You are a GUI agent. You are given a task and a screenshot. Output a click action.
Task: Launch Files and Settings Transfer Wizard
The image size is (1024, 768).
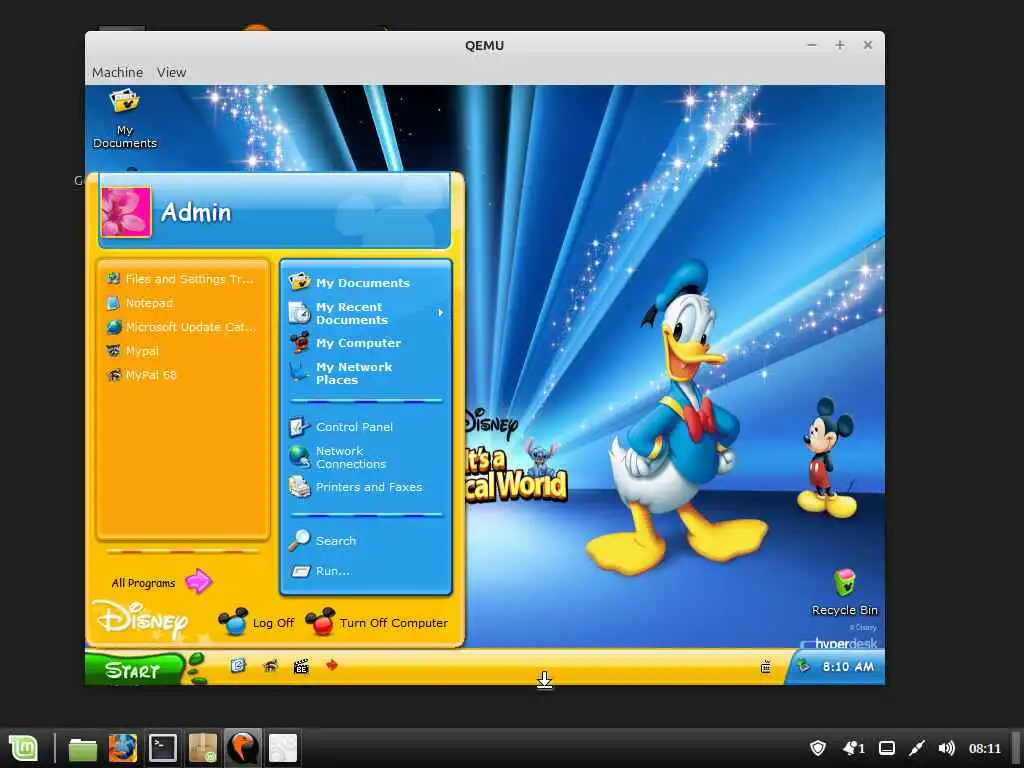(181, 279)
